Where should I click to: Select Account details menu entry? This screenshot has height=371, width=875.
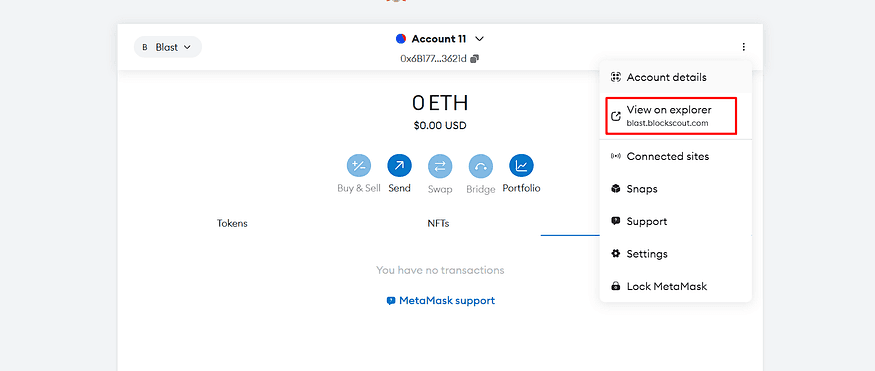676,77
